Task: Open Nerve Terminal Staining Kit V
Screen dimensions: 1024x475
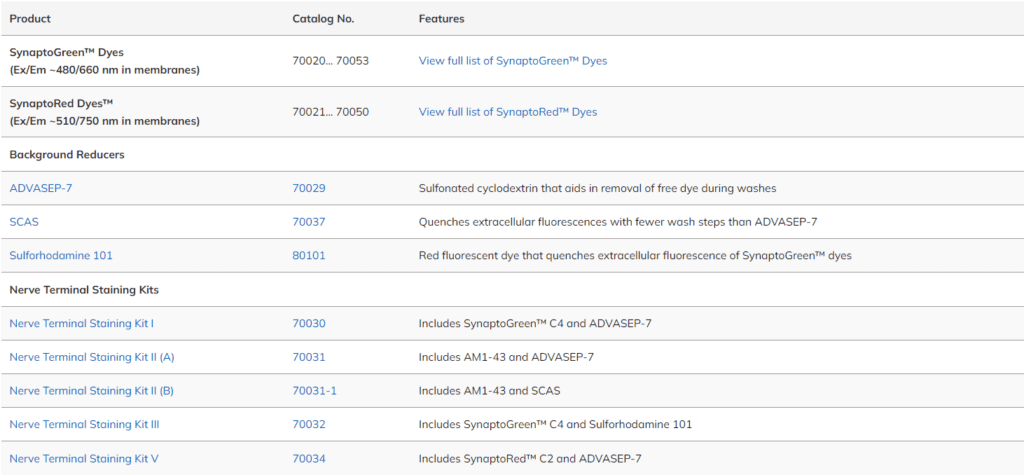Action: click(x=84, y=459)
